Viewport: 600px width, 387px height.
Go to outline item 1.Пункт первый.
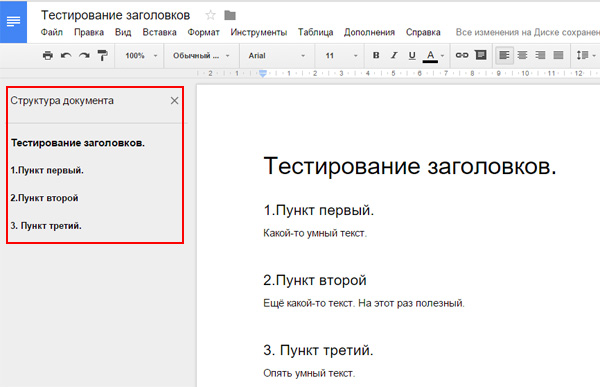coord(47,170)
